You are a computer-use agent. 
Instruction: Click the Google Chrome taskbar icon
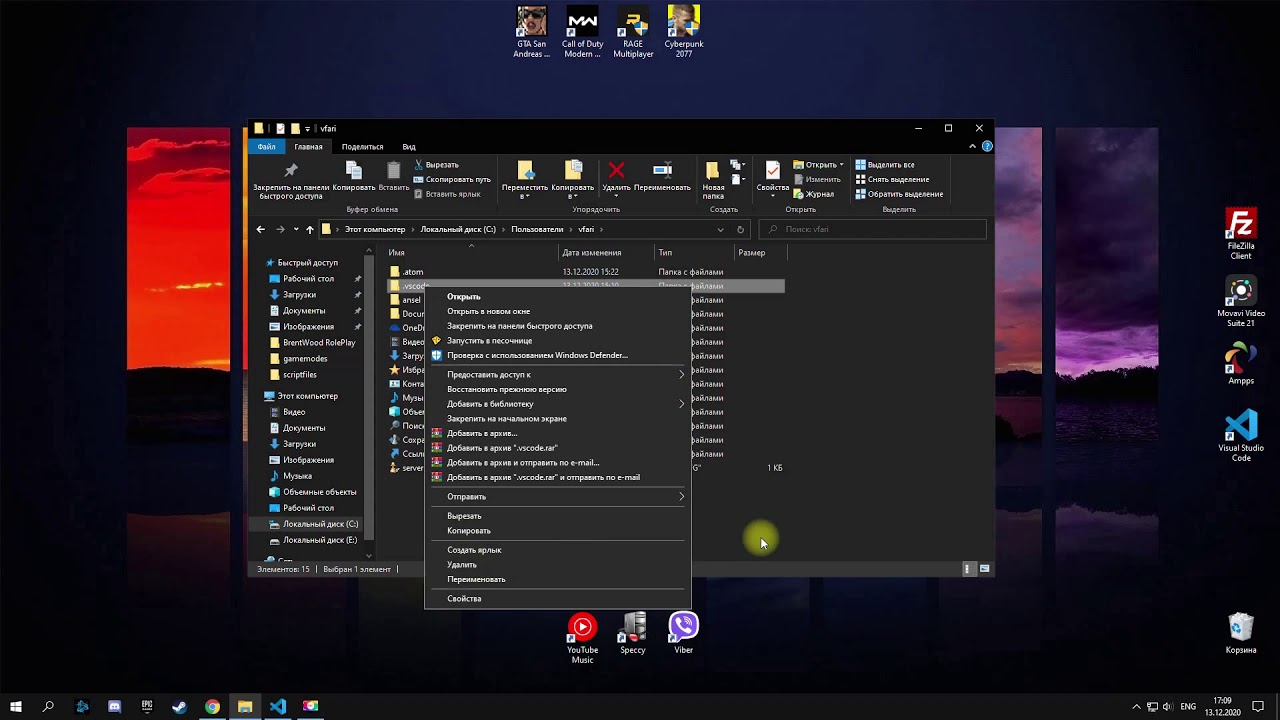click(212, 706)
